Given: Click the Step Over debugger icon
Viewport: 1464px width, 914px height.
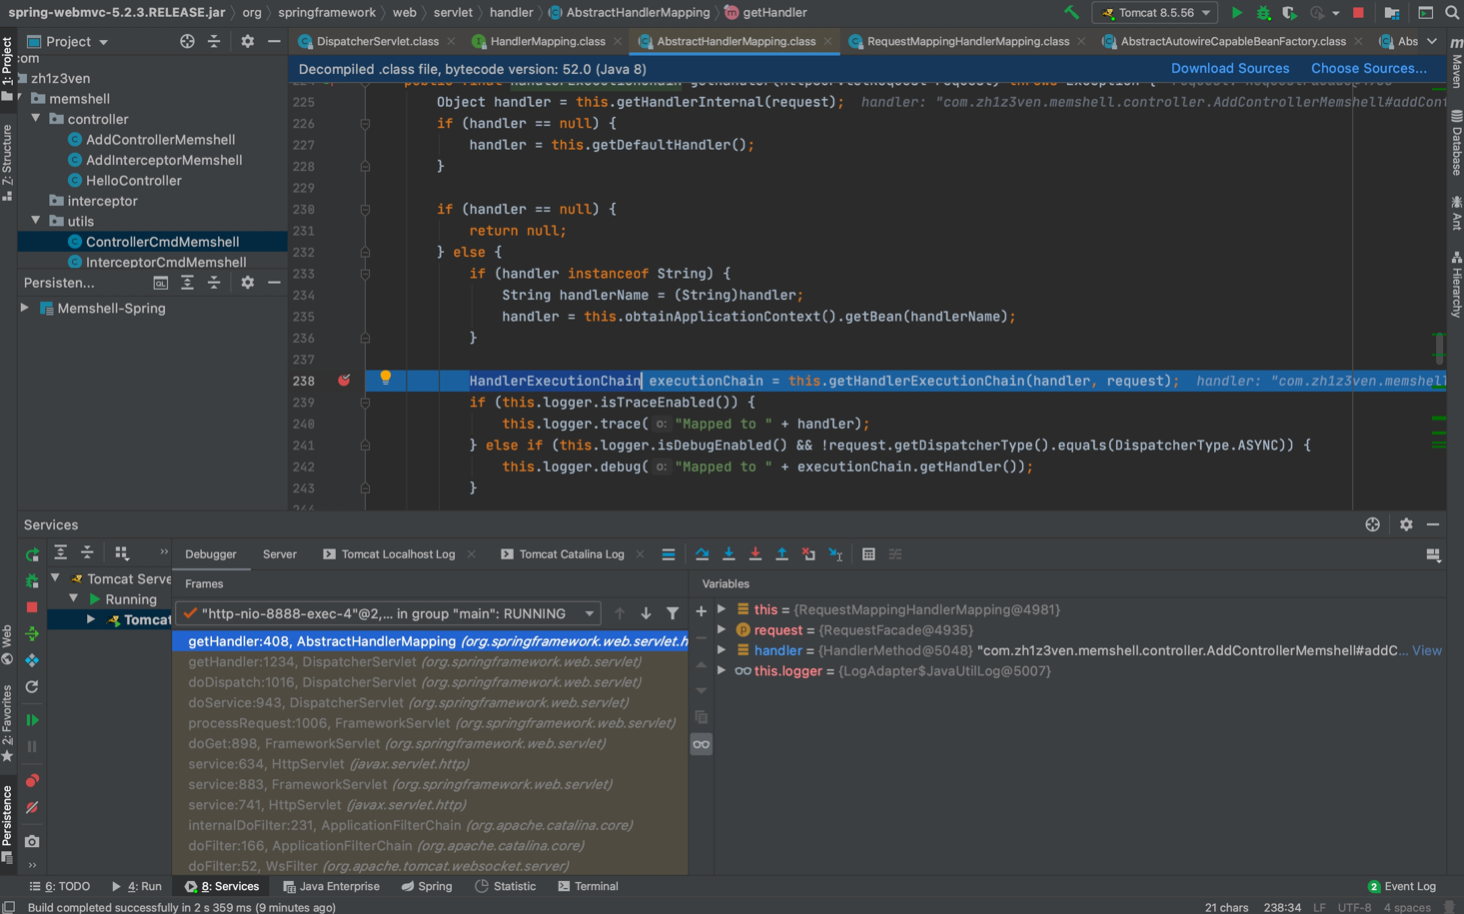Looking at the screenshot, I should 702,554.
